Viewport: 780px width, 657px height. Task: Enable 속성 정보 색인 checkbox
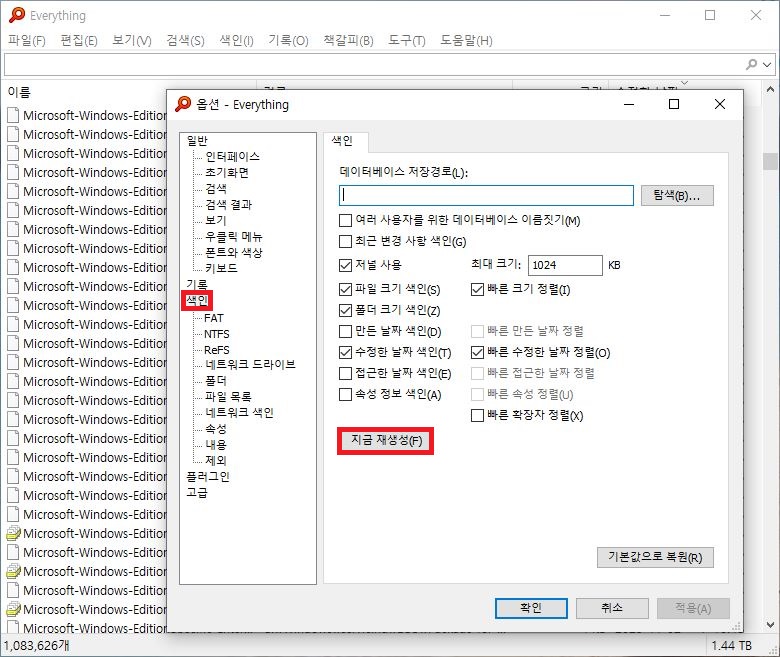click(x=345, y=394)
